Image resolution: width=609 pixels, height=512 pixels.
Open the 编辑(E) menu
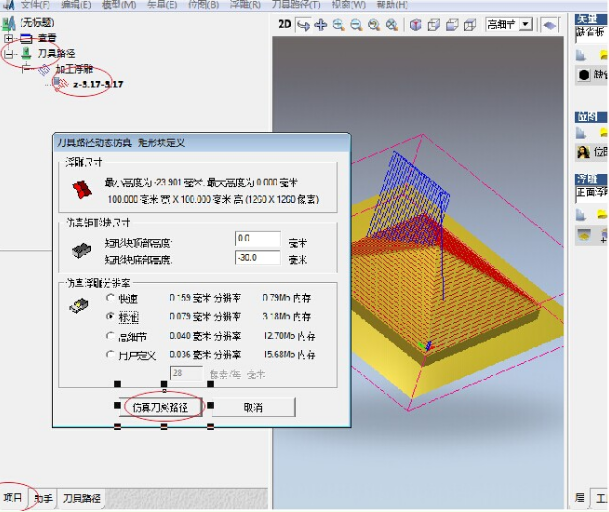[76, 5]
